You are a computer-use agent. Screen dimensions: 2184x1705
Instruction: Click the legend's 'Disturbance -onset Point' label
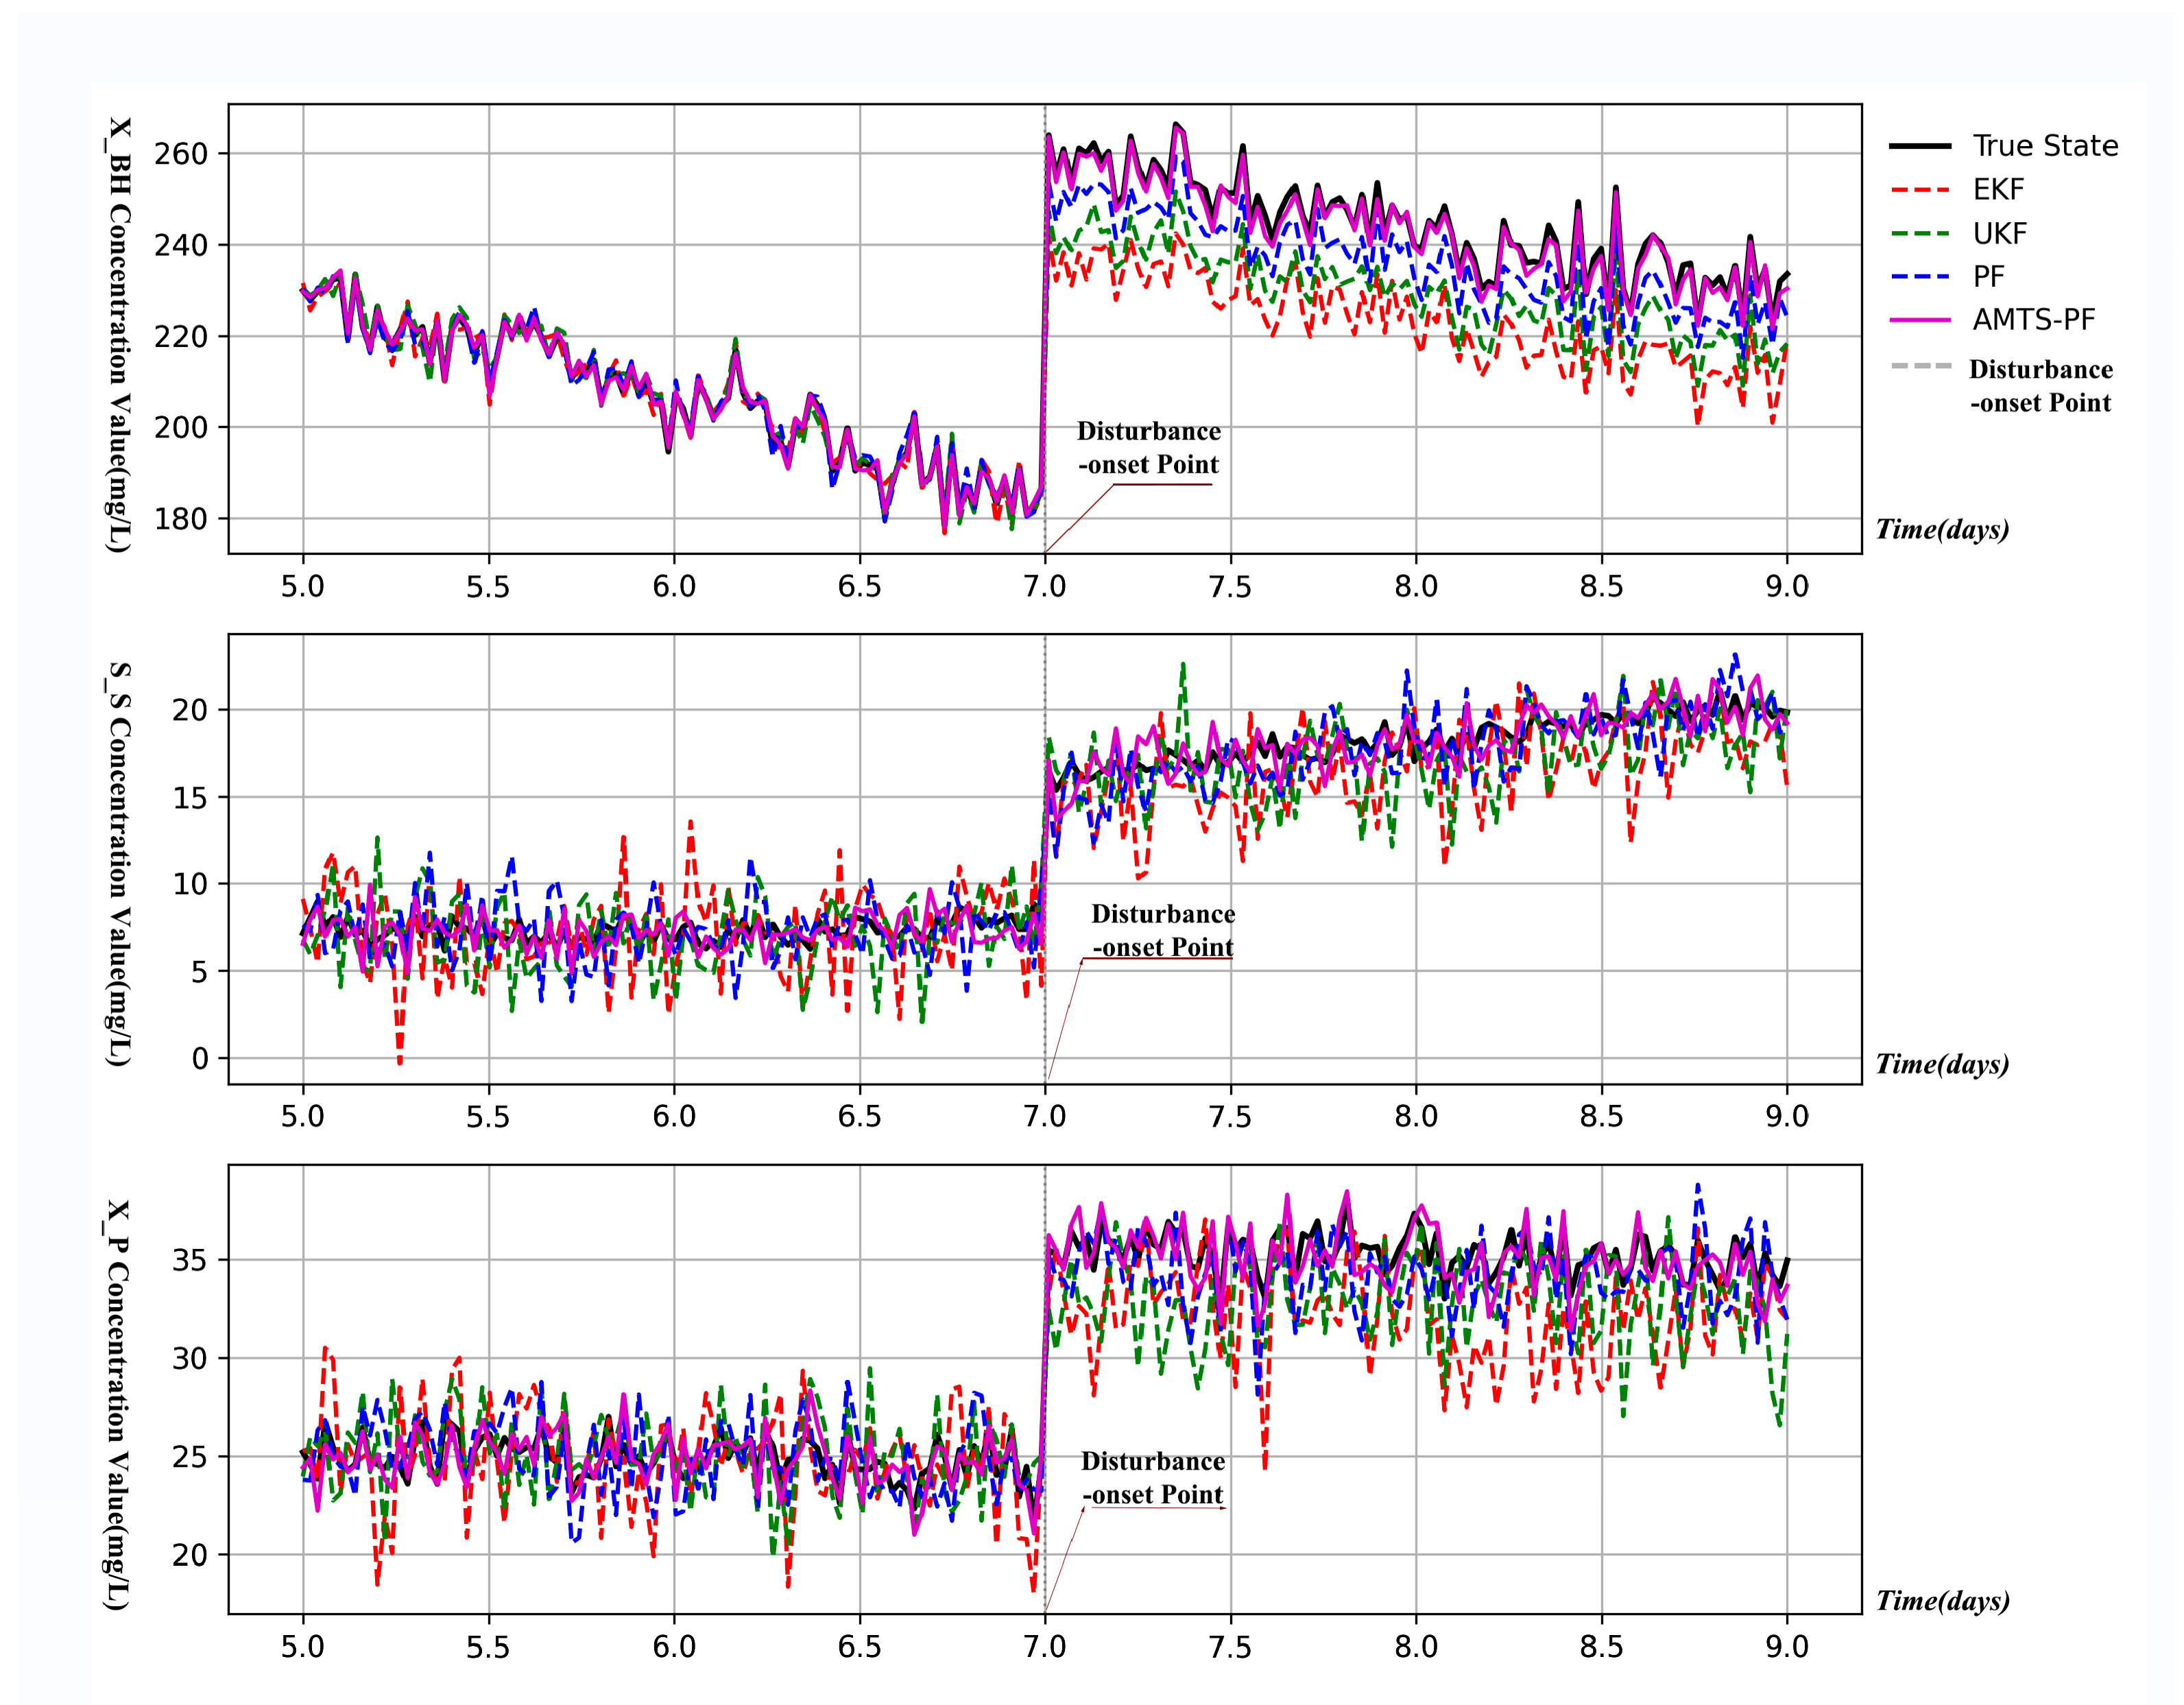pos(2041,386)
